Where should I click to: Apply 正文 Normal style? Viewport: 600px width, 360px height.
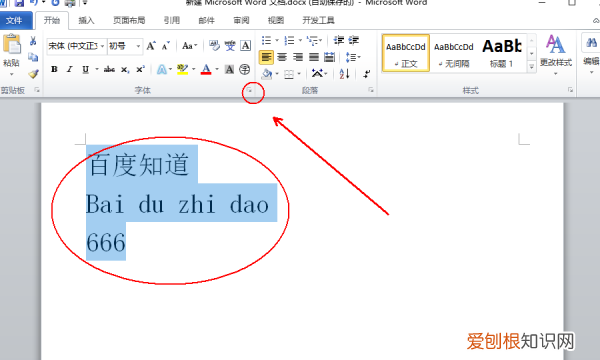406,53
